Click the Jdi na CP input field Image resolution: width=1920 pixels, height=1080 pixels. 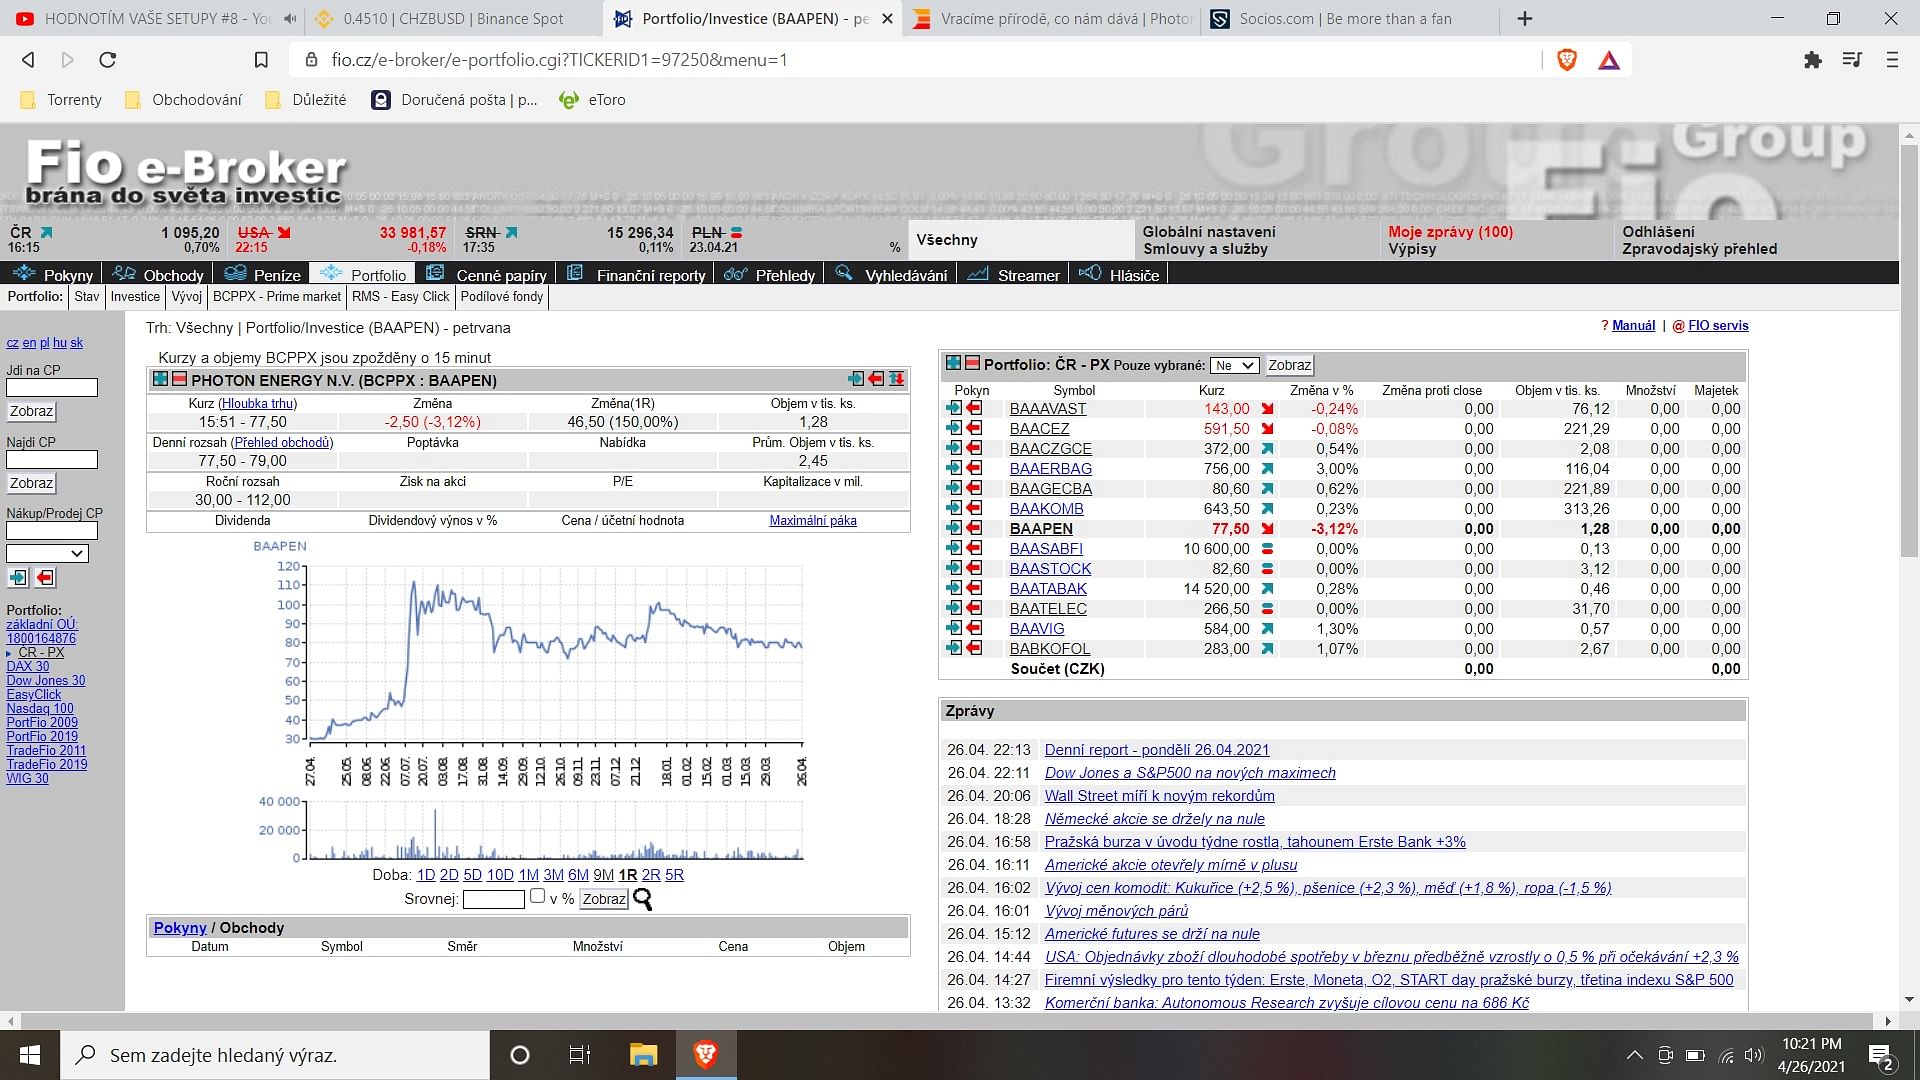coord(52,387)
